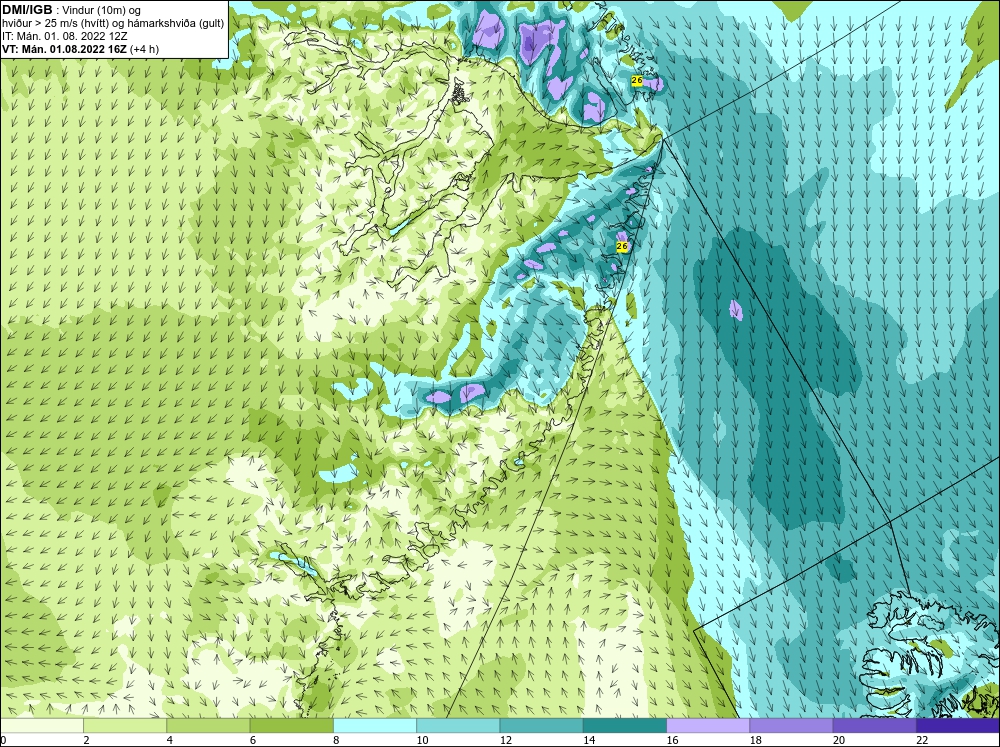
Task: Click the 0-2 m/s palest legend swatch
Action: click(41, 725)
